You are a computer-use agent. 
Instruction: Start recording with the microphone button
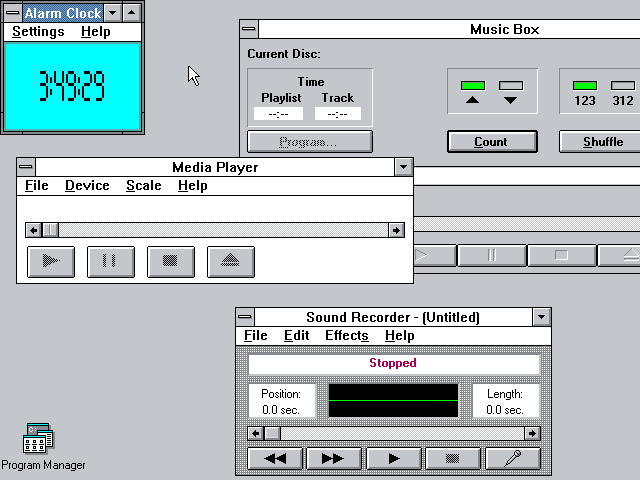click(513, 458)
